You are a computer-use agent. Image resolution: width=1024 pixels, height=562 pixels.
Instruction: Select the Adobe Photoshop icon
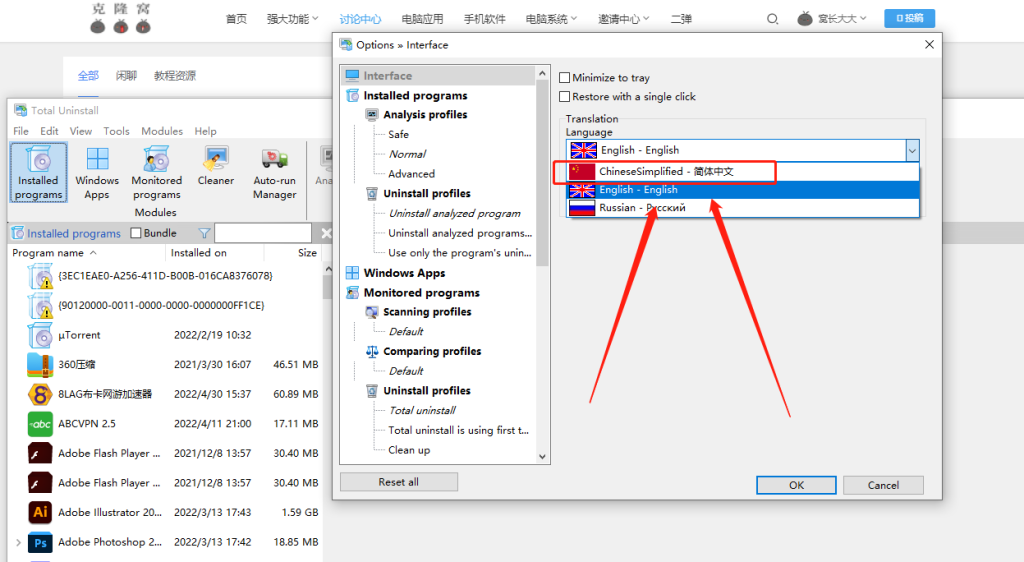tap(40, 542)
